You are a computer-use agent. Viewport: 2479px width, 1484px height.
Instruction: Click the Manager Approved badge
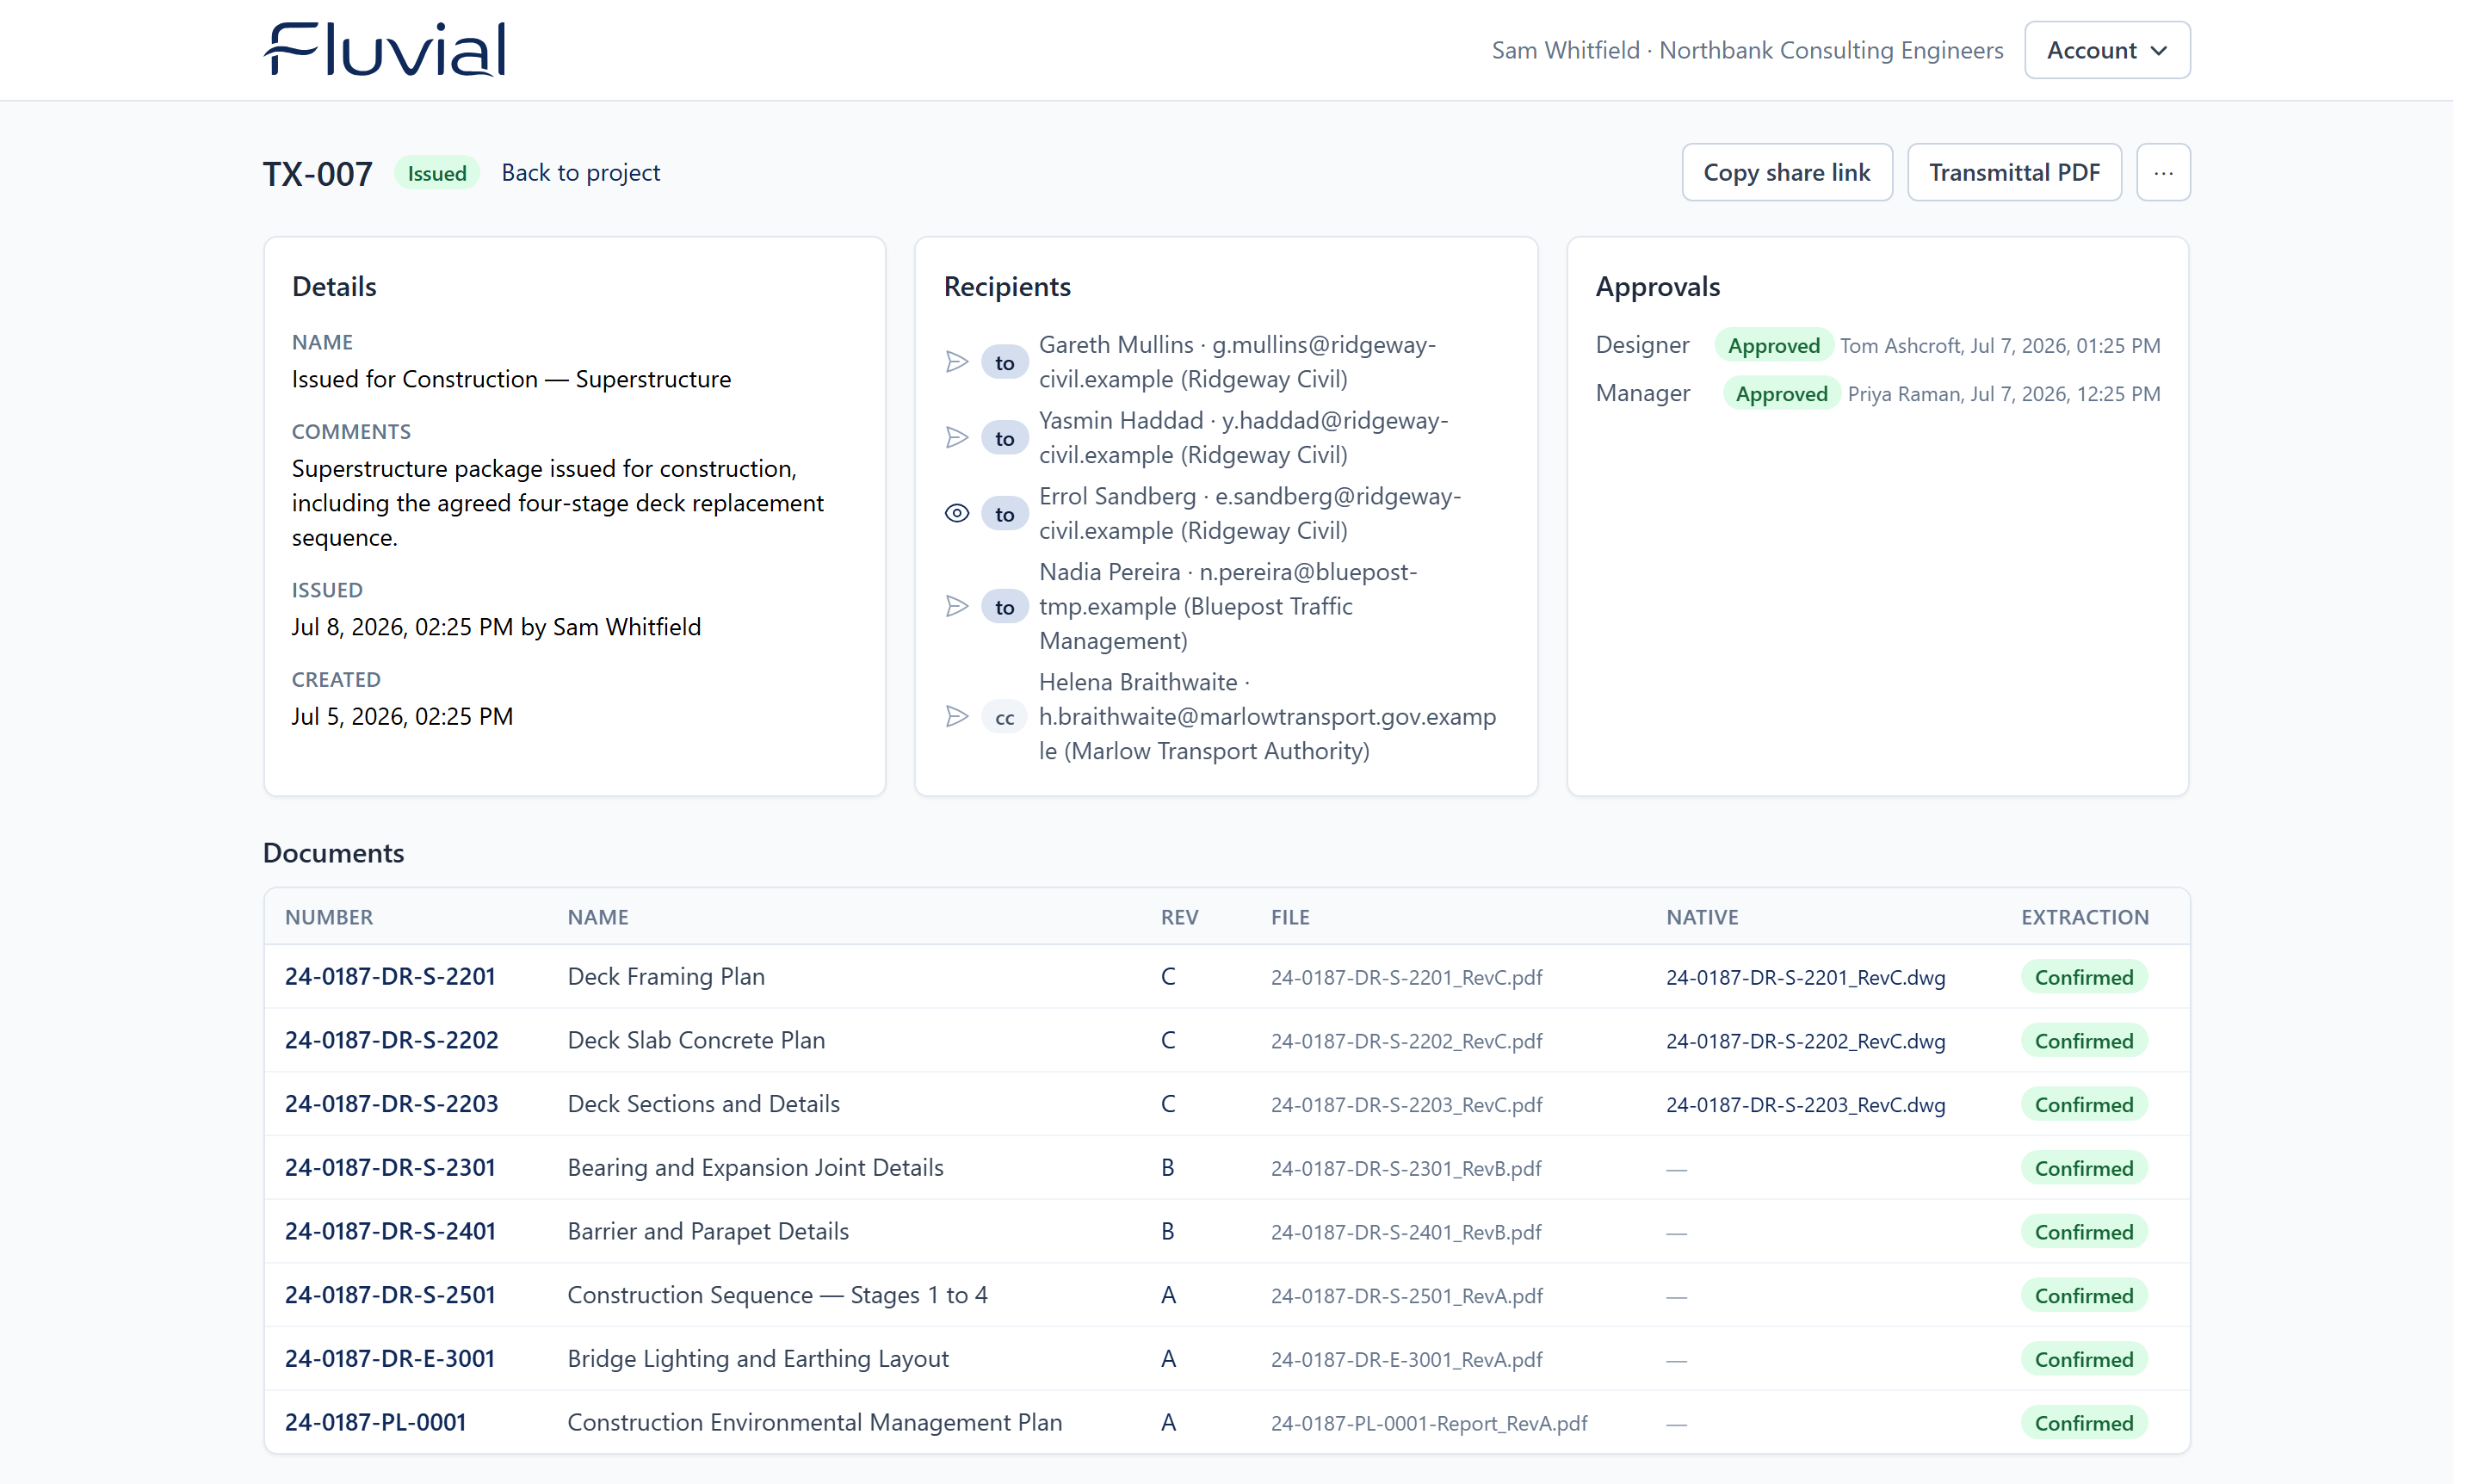[x=1782, y=393]
